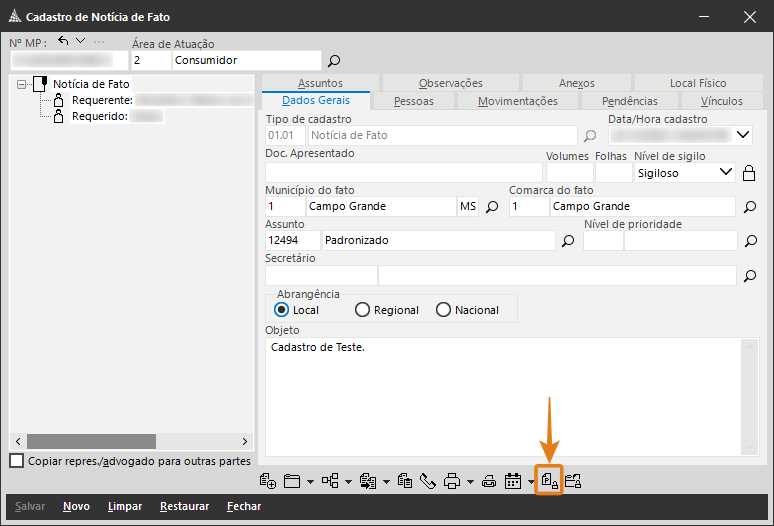Click the folder icon in bottom toolbar
The height and width of the screenshot is (526, 774).
click(x=292, y=481)
